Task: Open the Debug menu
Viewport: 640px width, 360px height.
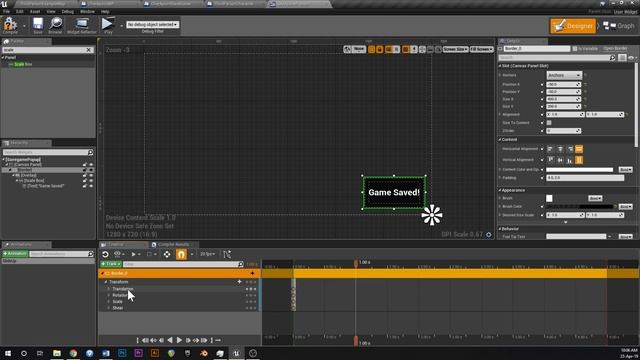Action: [x=68, y=12]
